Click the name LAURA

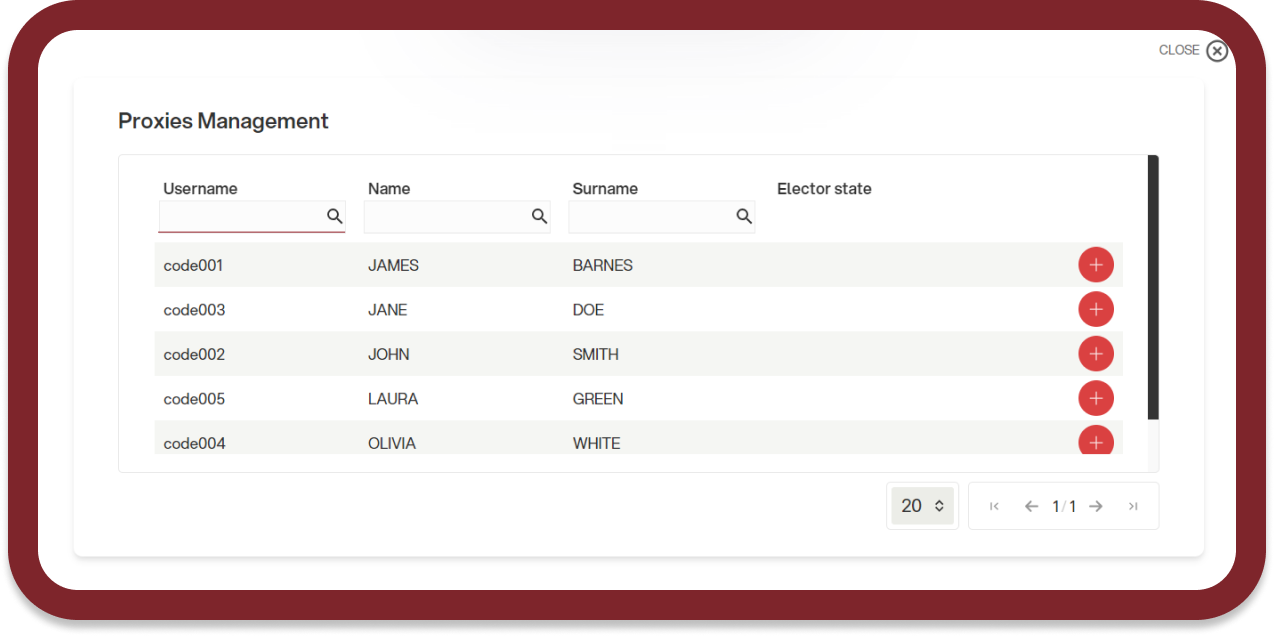point(393,399)
